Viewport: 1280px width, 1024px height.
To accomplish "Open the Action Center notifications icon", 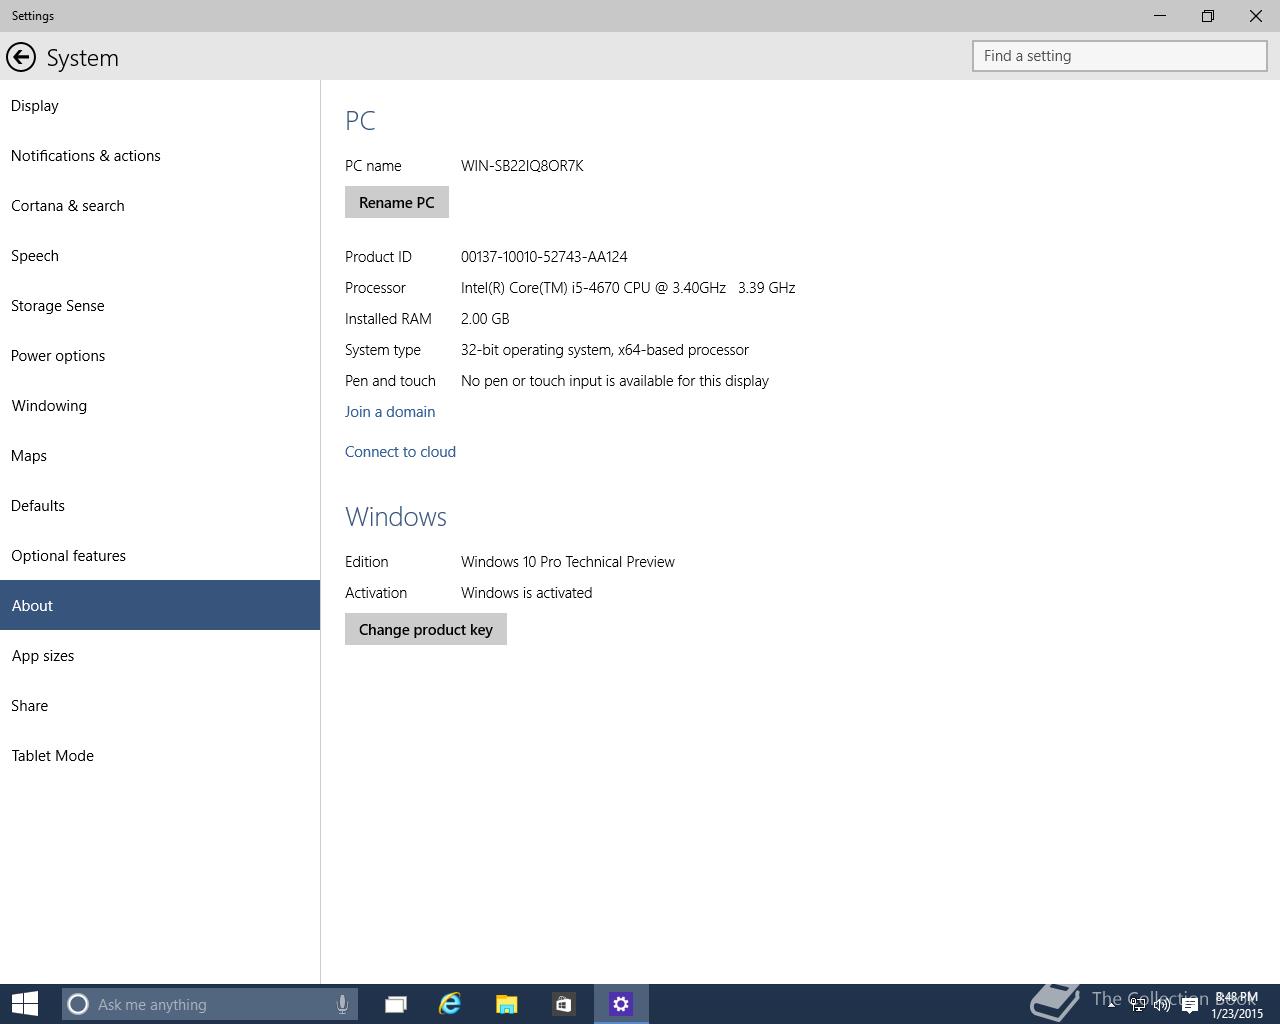I will point(1190,1005).
